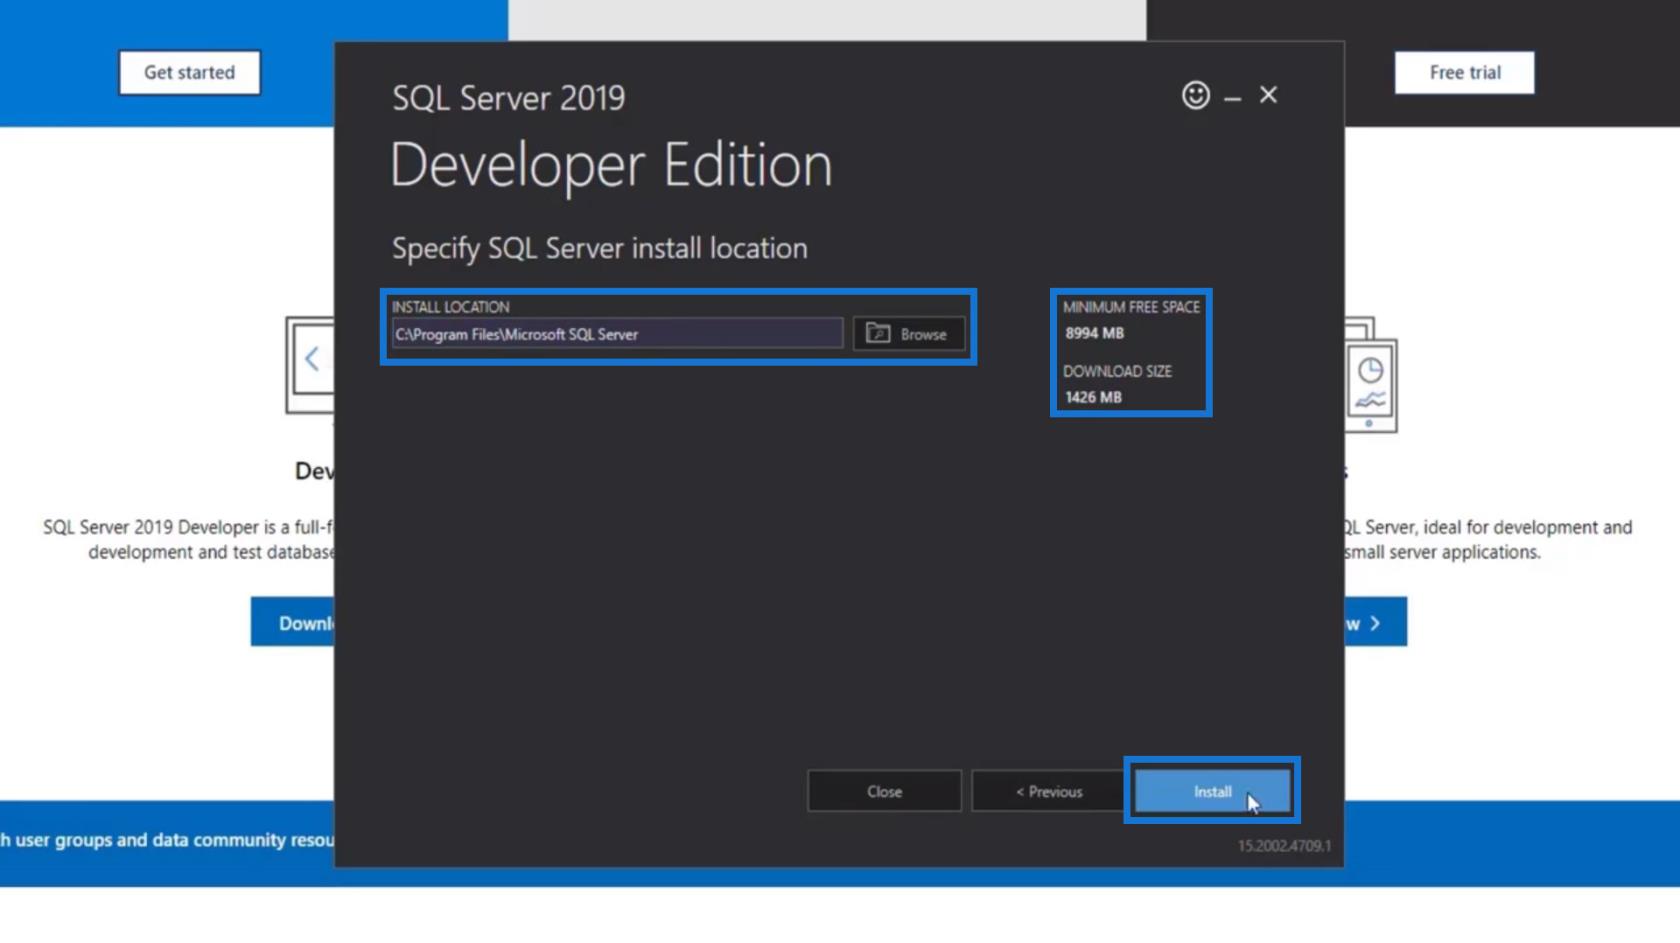Click the 1426 MB download size value
The height and width of the screenshot is (943, 1680).
tap(1093, 397)
